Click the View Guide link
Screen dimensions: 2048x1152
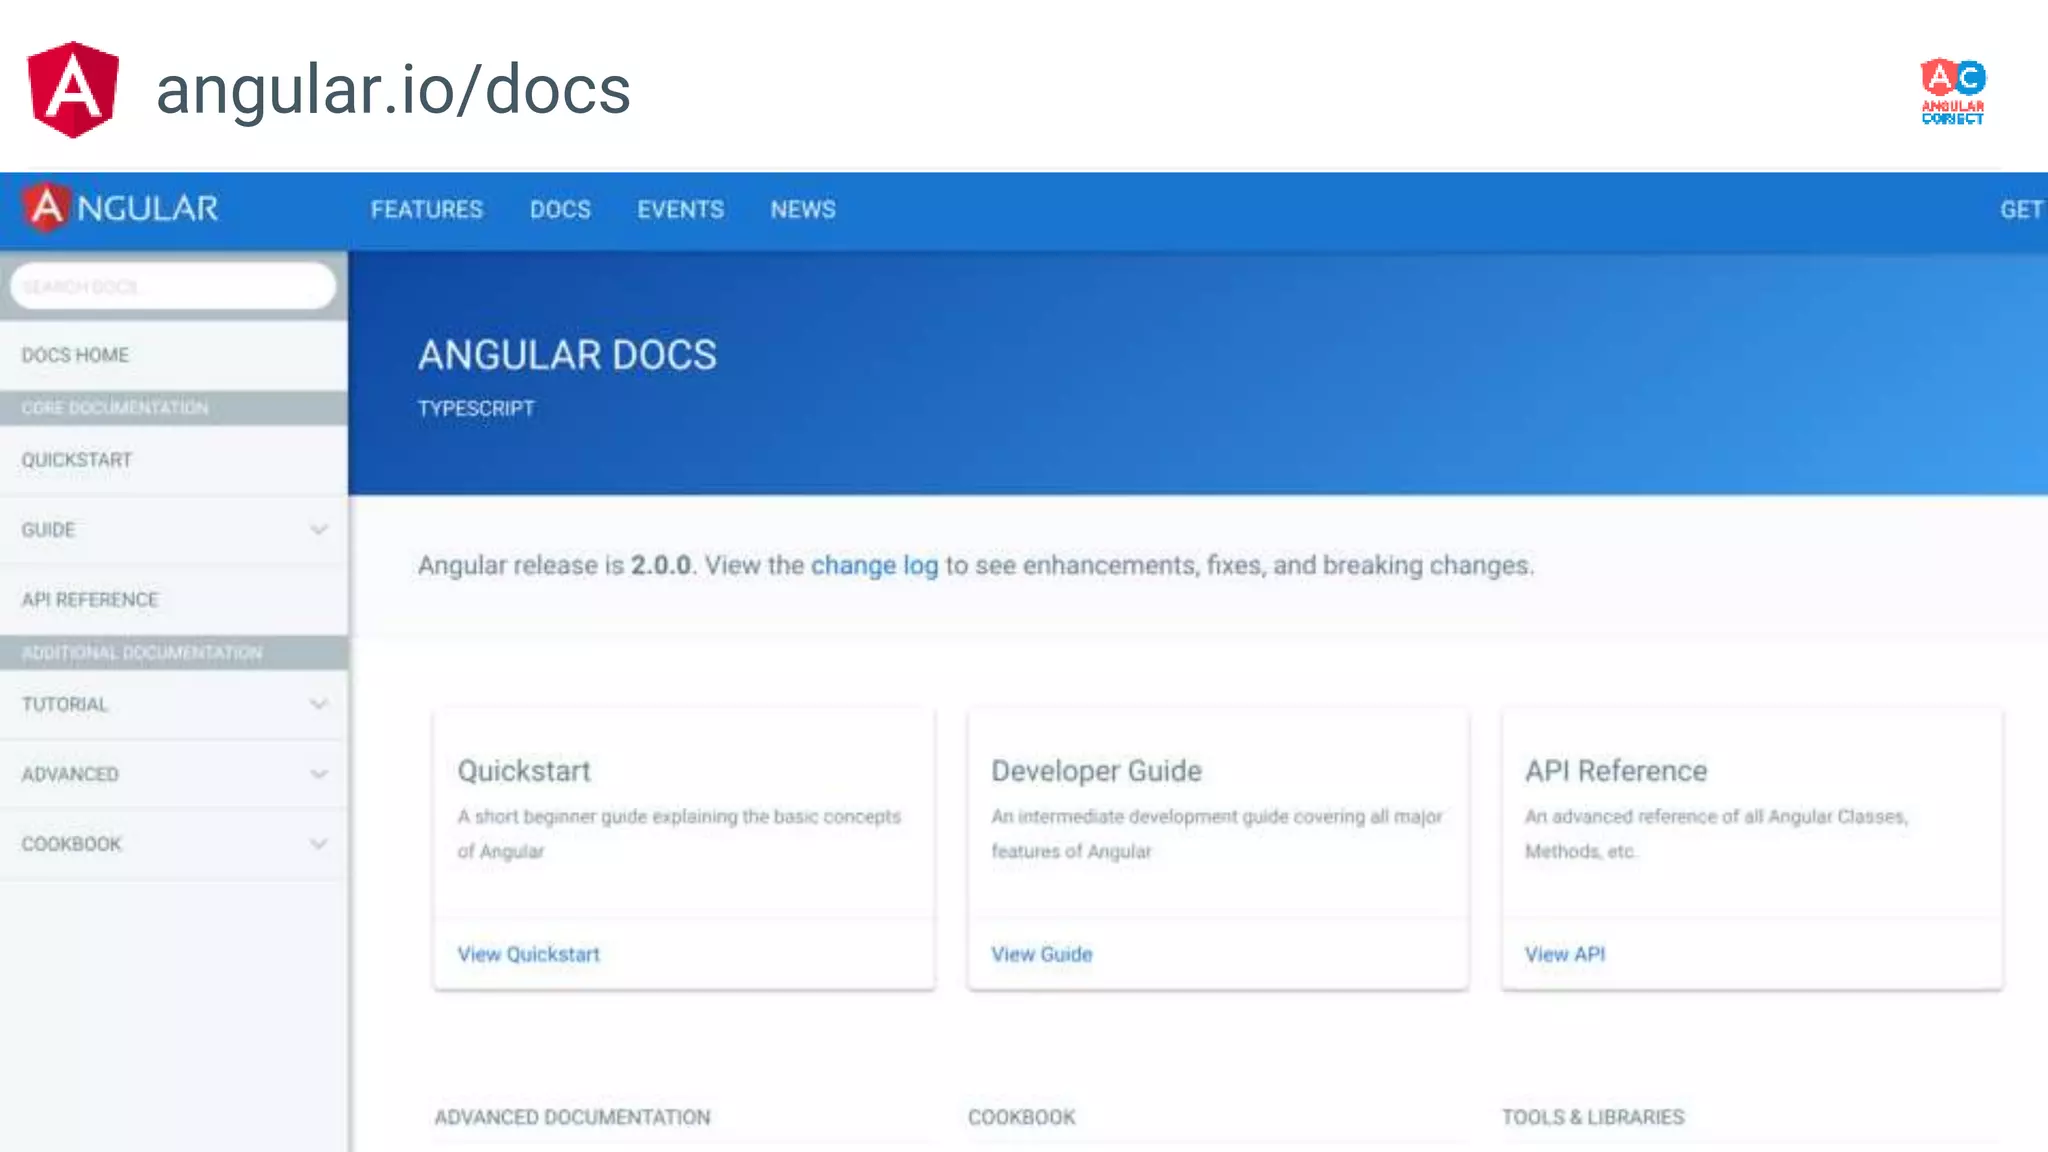tap(1042, 954)
